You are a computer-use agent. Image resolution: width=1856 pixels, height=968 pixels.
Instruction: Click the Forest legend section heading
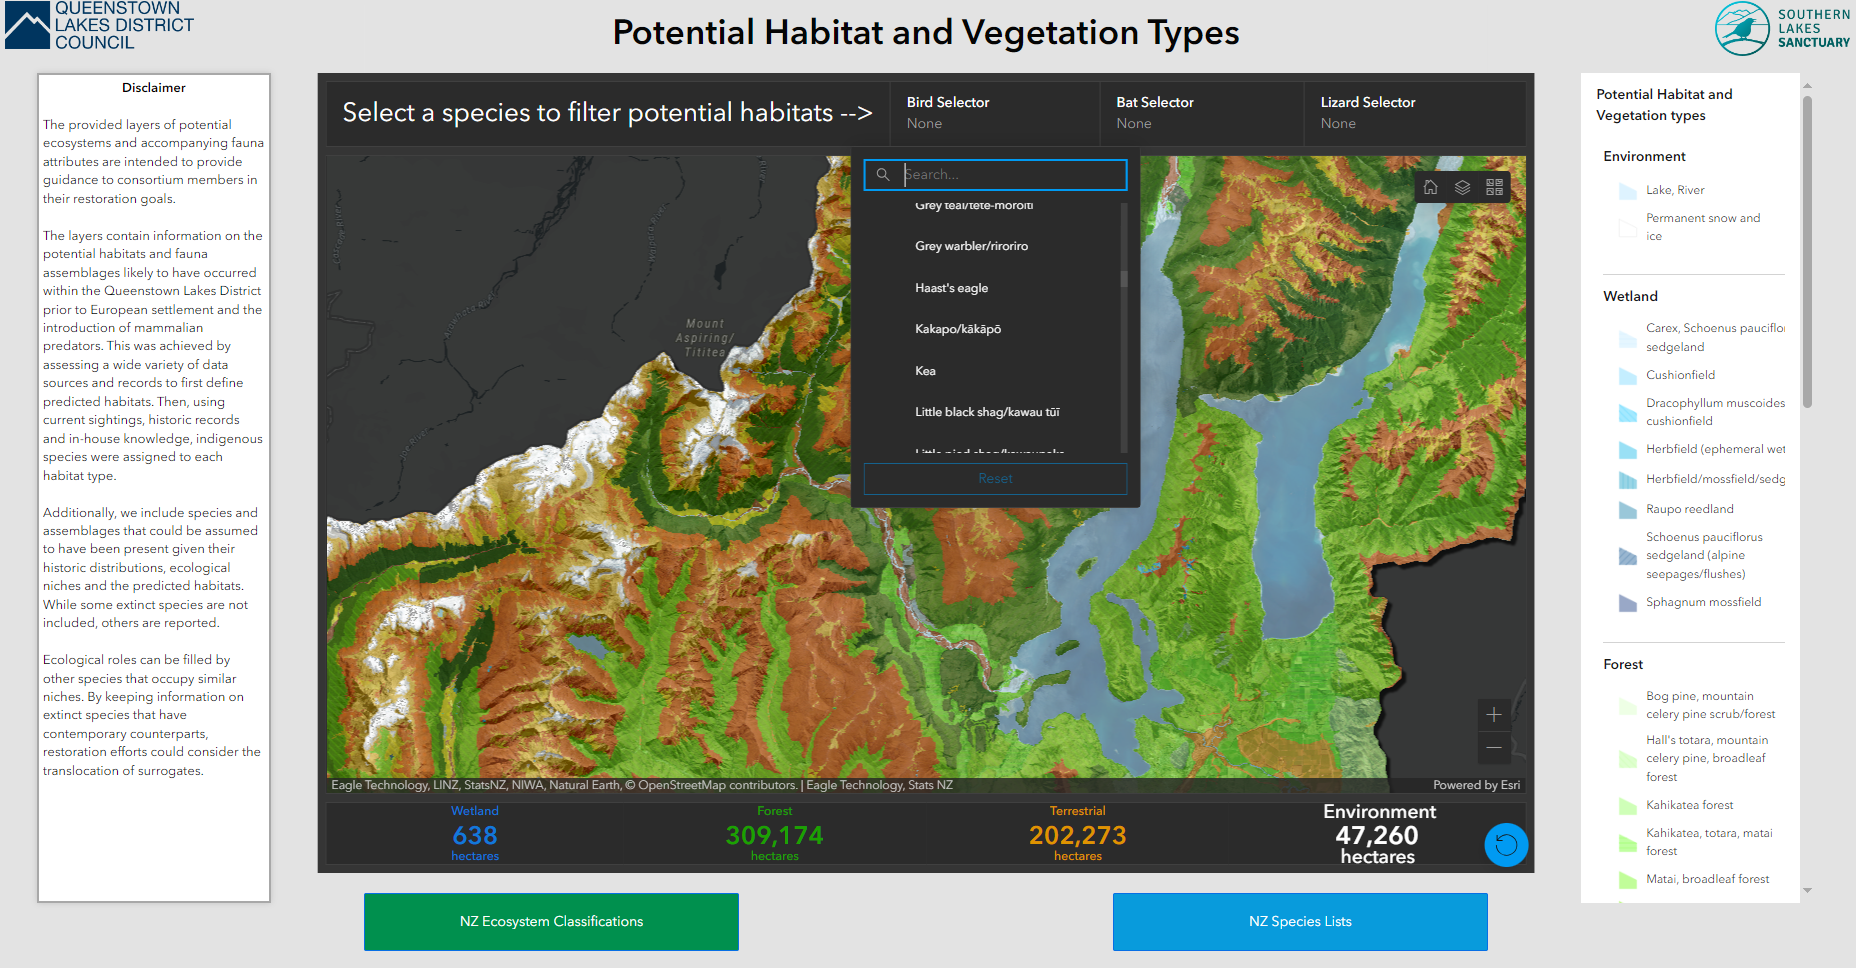1623,665
